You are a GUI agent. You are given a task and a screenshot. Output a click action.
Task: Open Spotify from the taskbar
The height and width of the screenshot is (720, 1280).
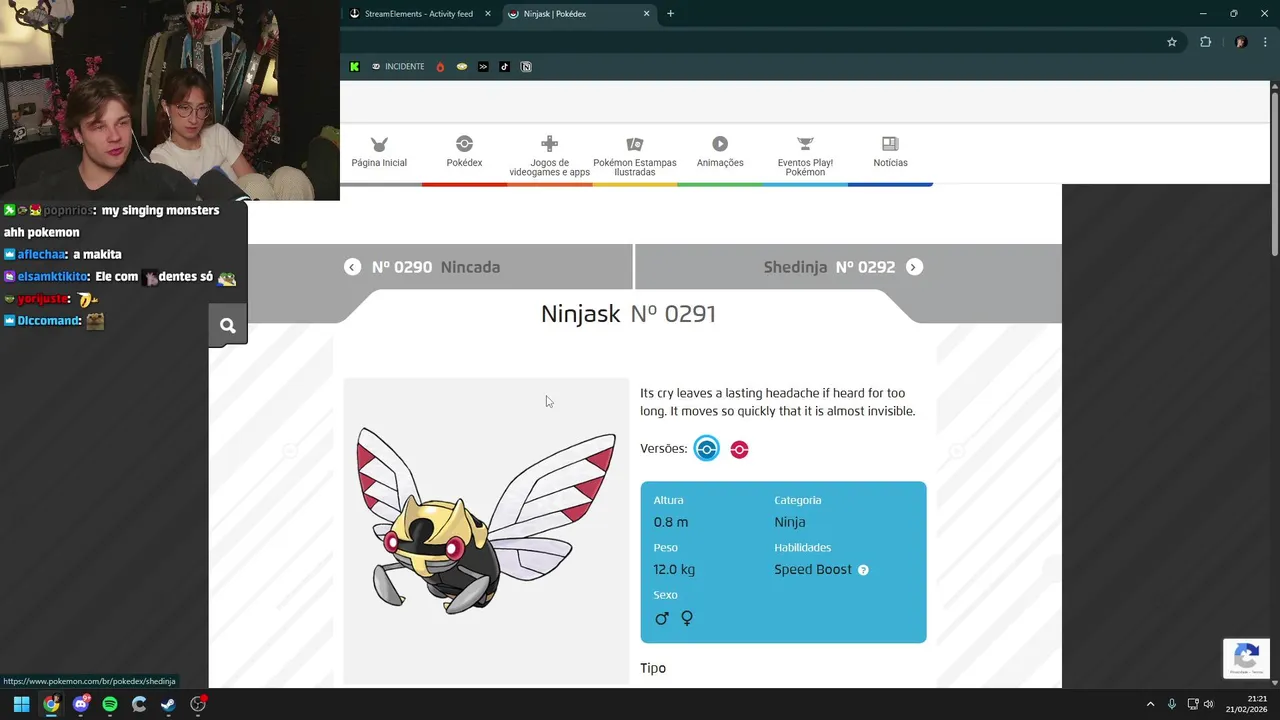coord(110,704)
